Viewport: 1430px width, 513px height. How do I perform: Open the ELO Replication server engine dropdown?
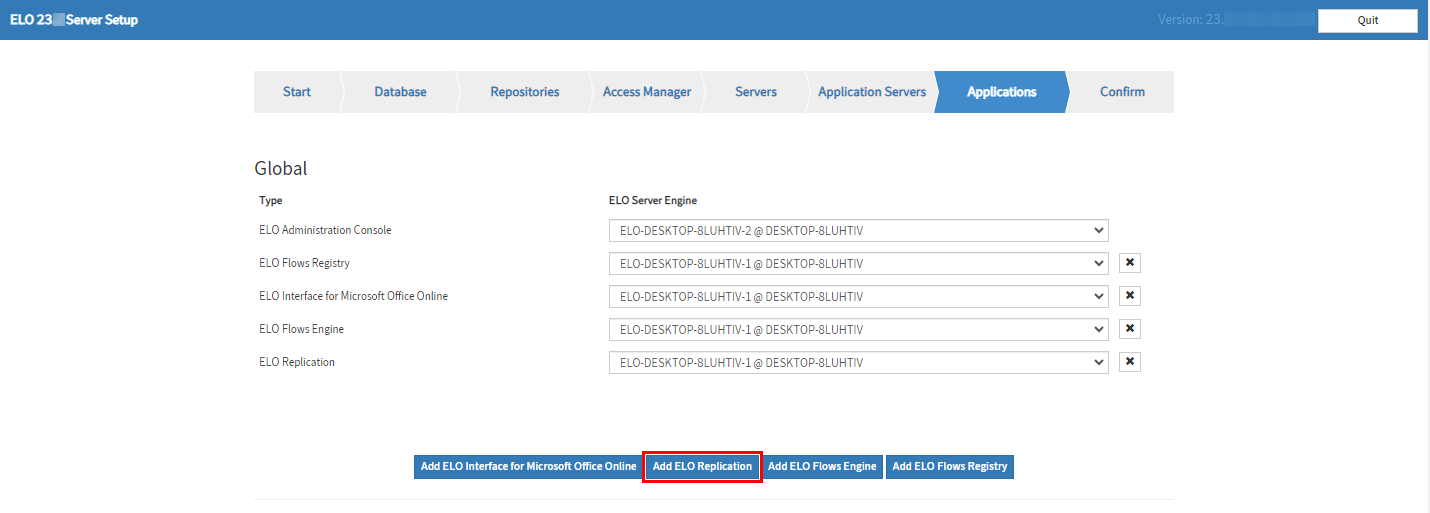858,363
